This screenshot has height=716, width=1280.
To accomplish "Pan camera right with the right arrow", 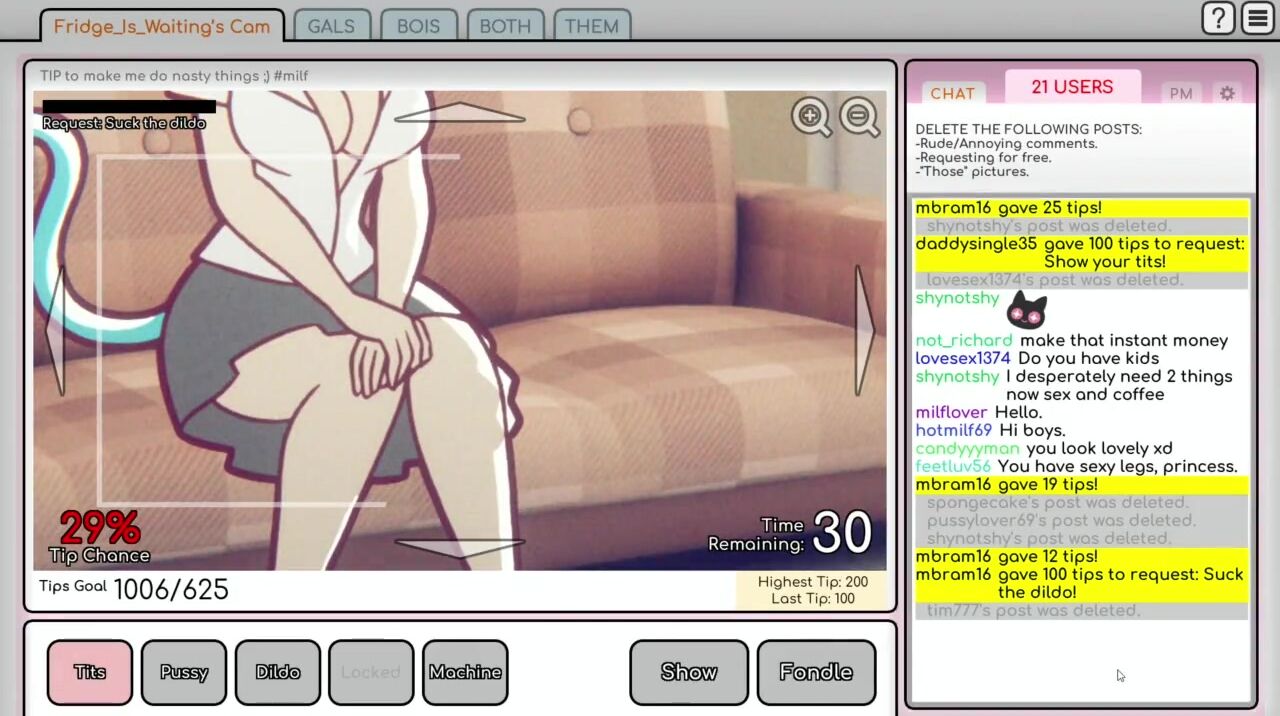I will (865, 331).
